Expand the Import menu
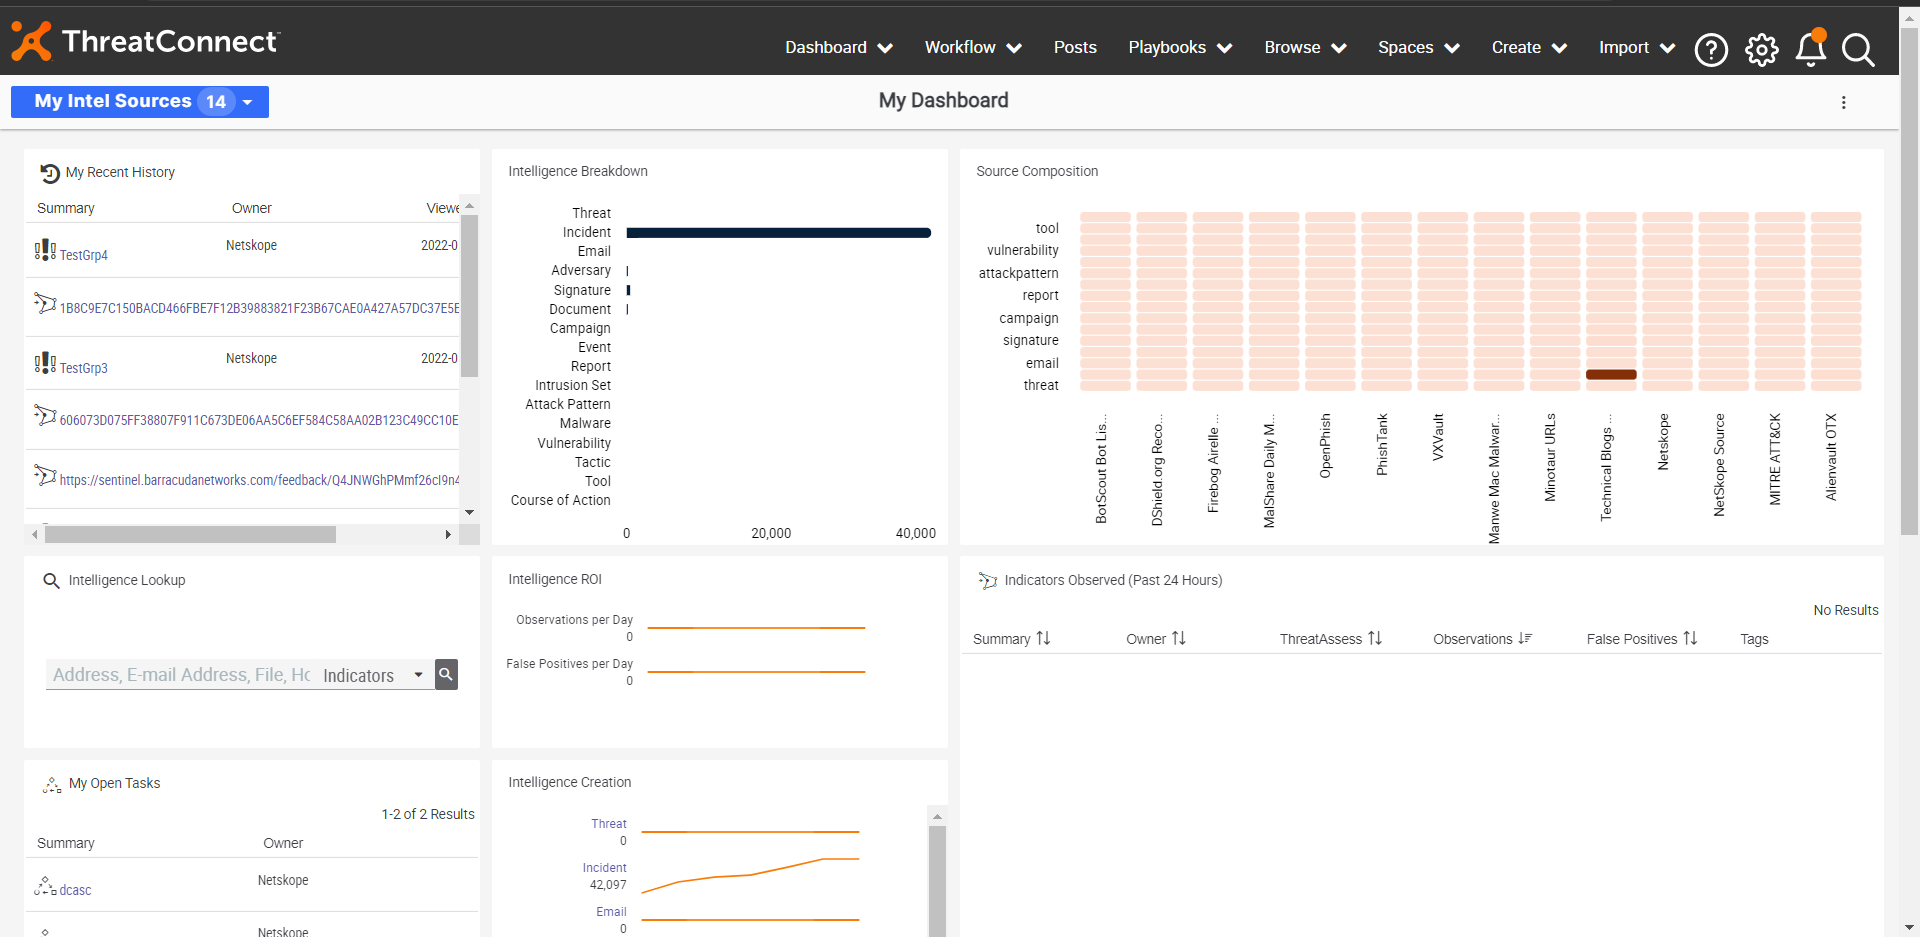Image resolution: width=1920 pixels, height=937 pixels. [x=1637, y=48]
